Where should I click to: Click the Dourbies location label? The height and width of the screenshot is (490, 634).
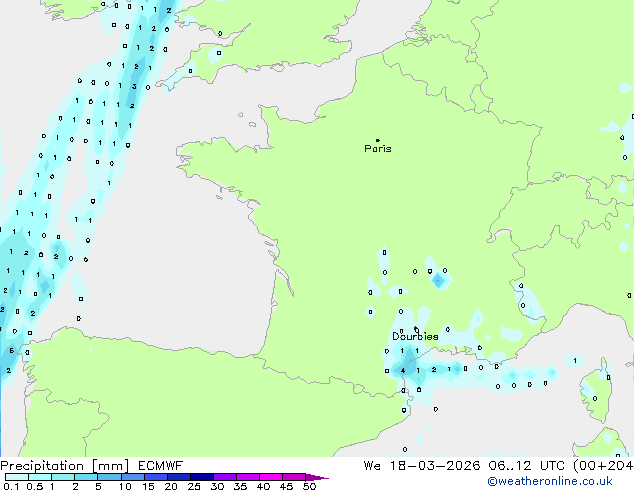(415, 336)
